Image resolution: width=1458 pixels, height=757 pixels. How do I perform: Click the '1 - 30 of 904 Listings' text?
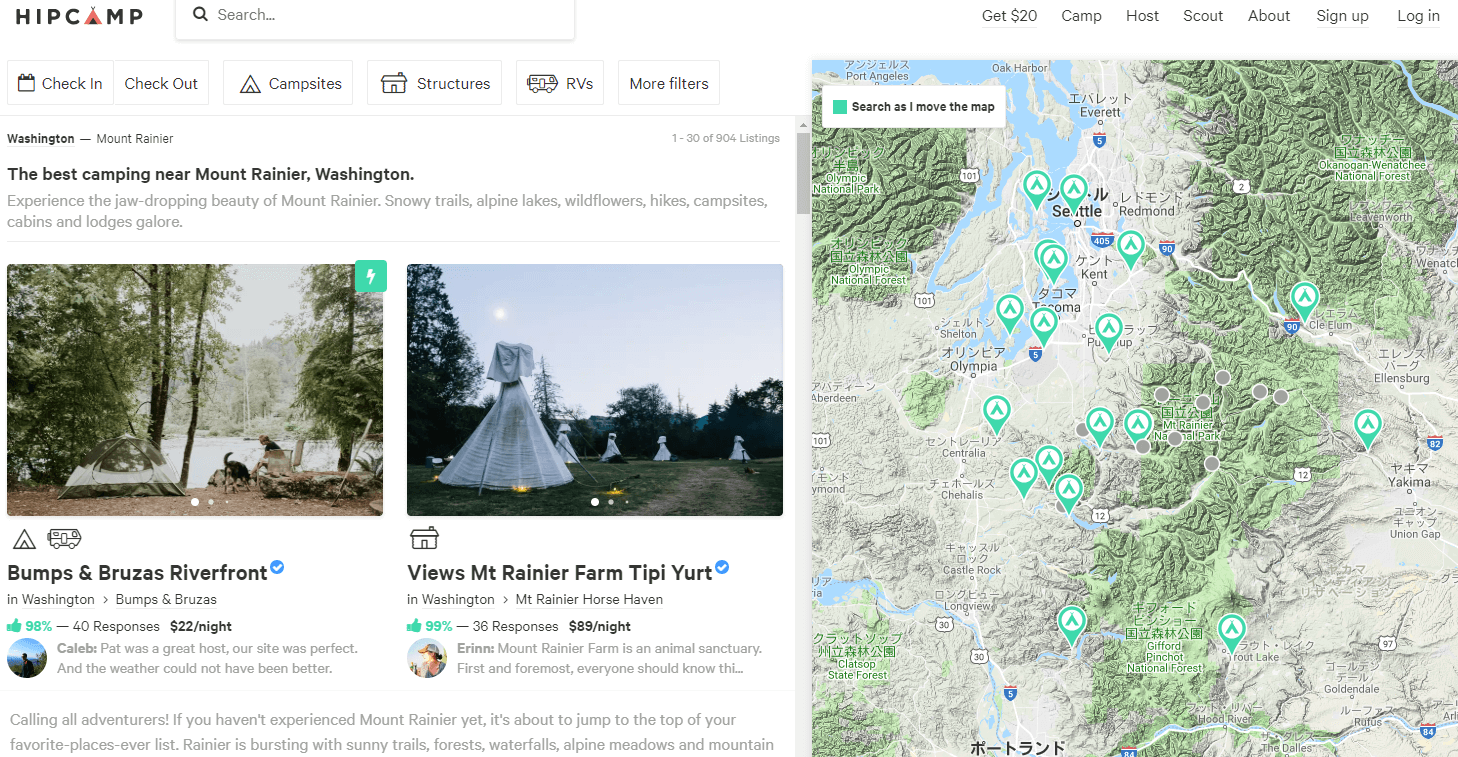(x=726, y=139)
